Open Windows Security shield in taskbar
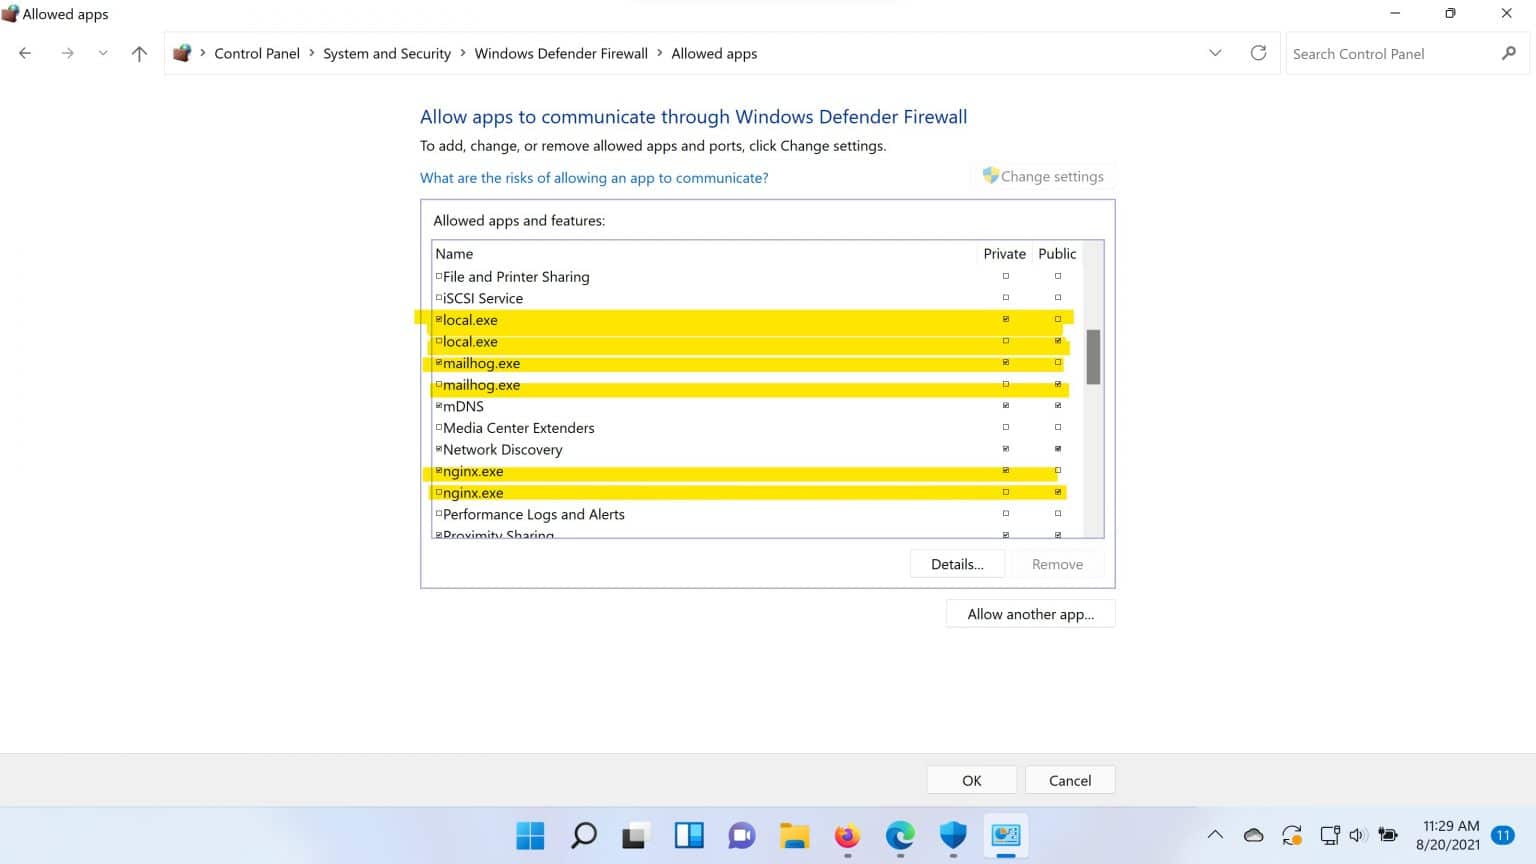This screenshot has height=864, width=1536. (953, 835)
